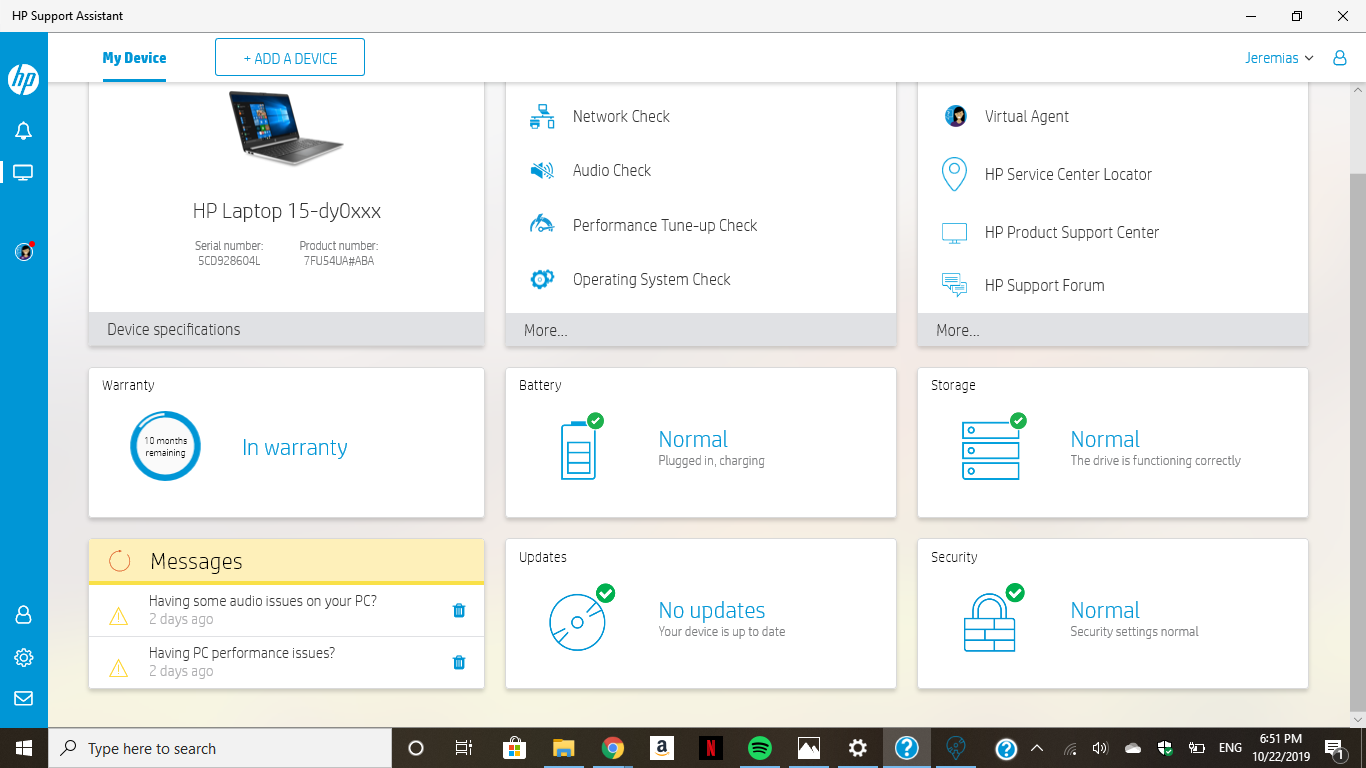This screenshot has height=768, width=1366.
Task: Launch the Performance Tune-up Check
Action: tap(664, 225)
